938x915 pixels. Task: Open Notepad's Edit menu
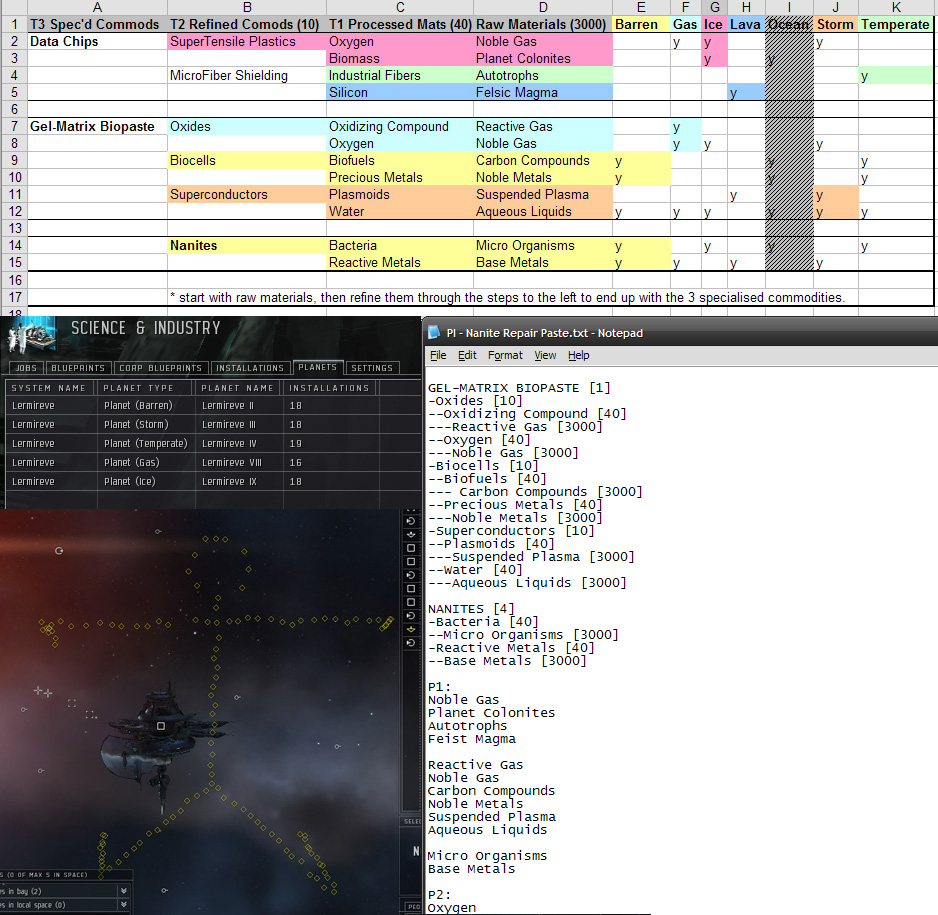[x=467, y=355]
